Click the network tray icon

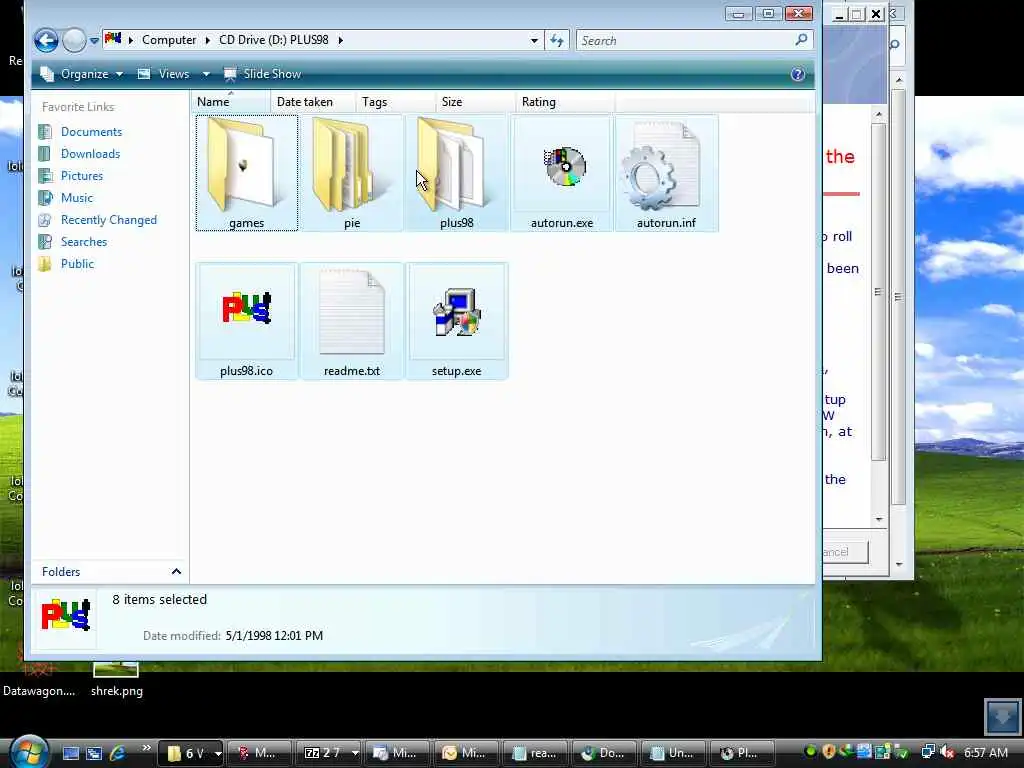coord(928,752)
